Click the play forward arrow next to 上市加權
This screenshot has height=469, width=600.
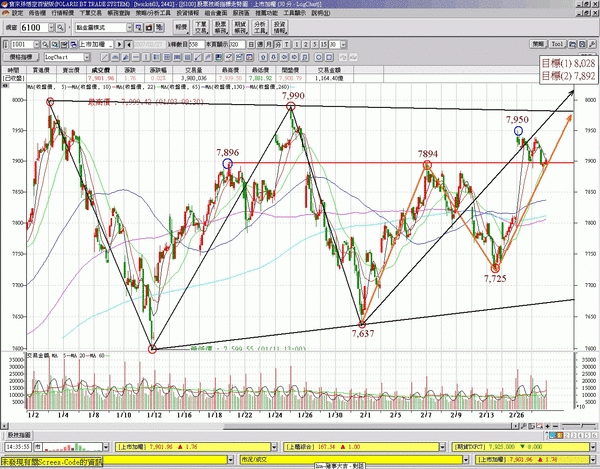pos(119,45)
